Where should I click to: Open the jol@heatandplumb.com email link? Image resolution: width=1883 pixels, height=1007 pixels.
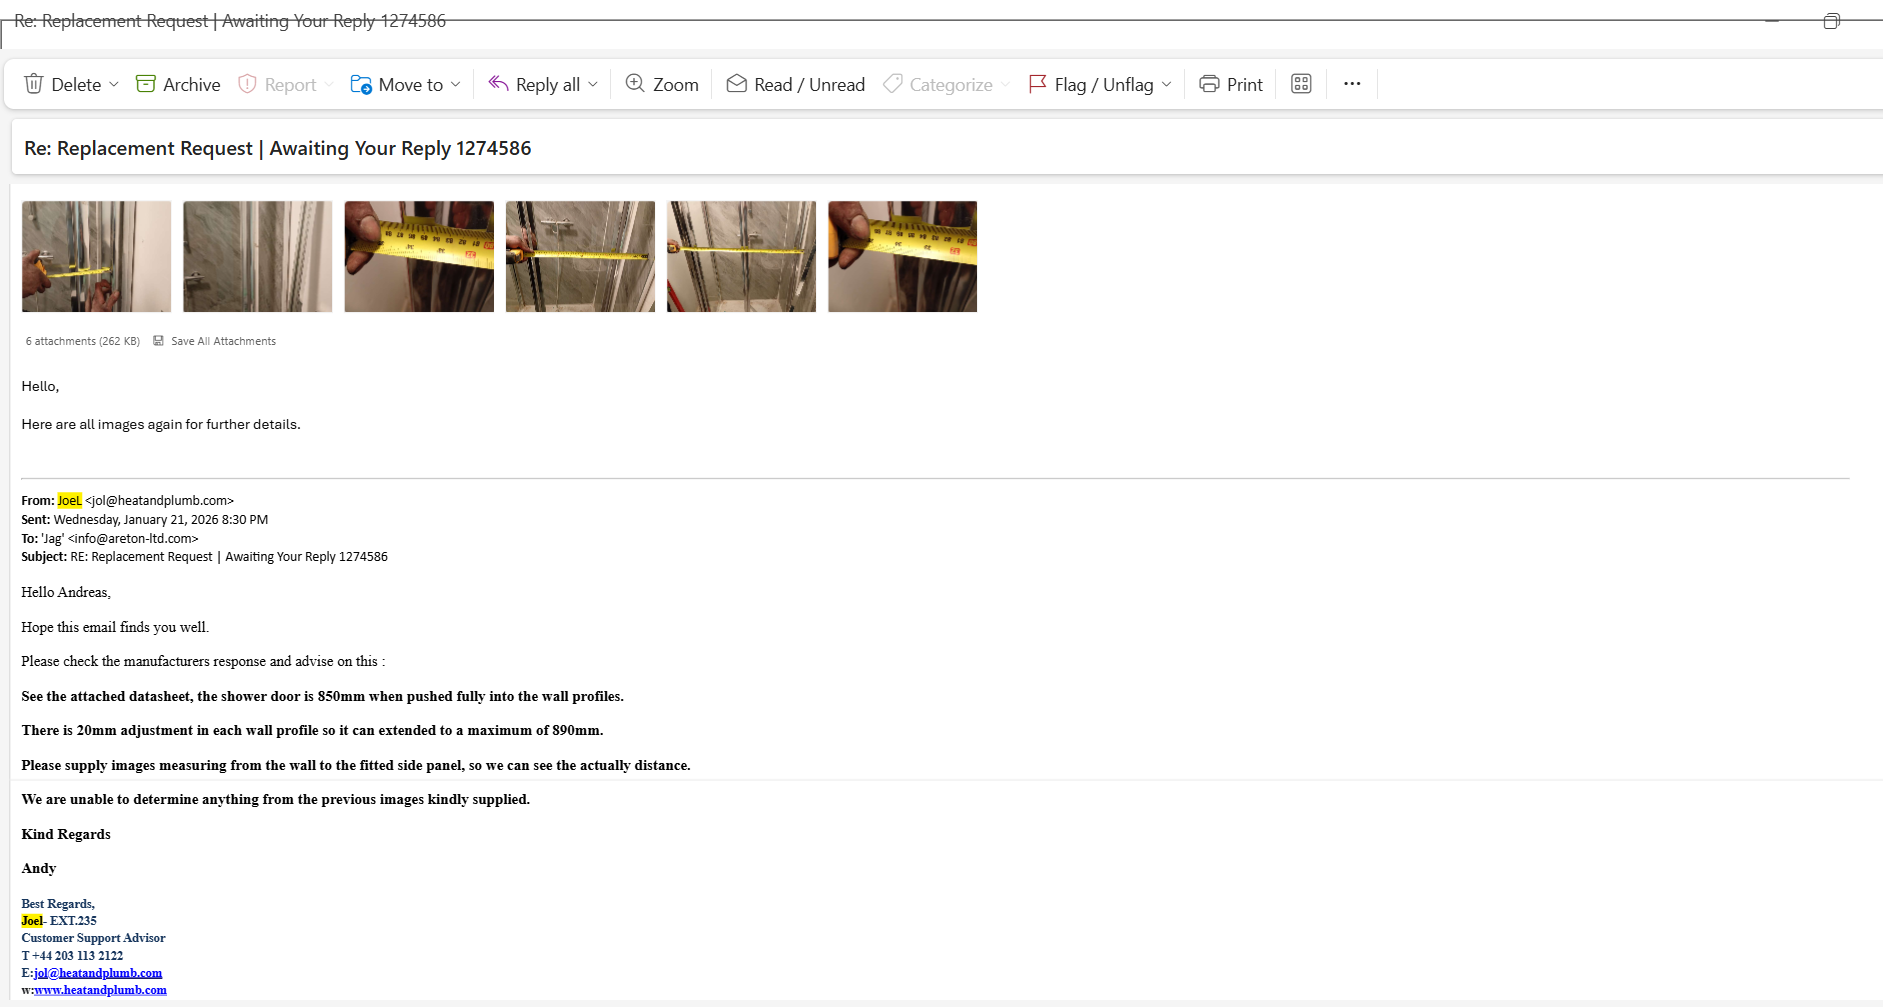click(98, 973)
